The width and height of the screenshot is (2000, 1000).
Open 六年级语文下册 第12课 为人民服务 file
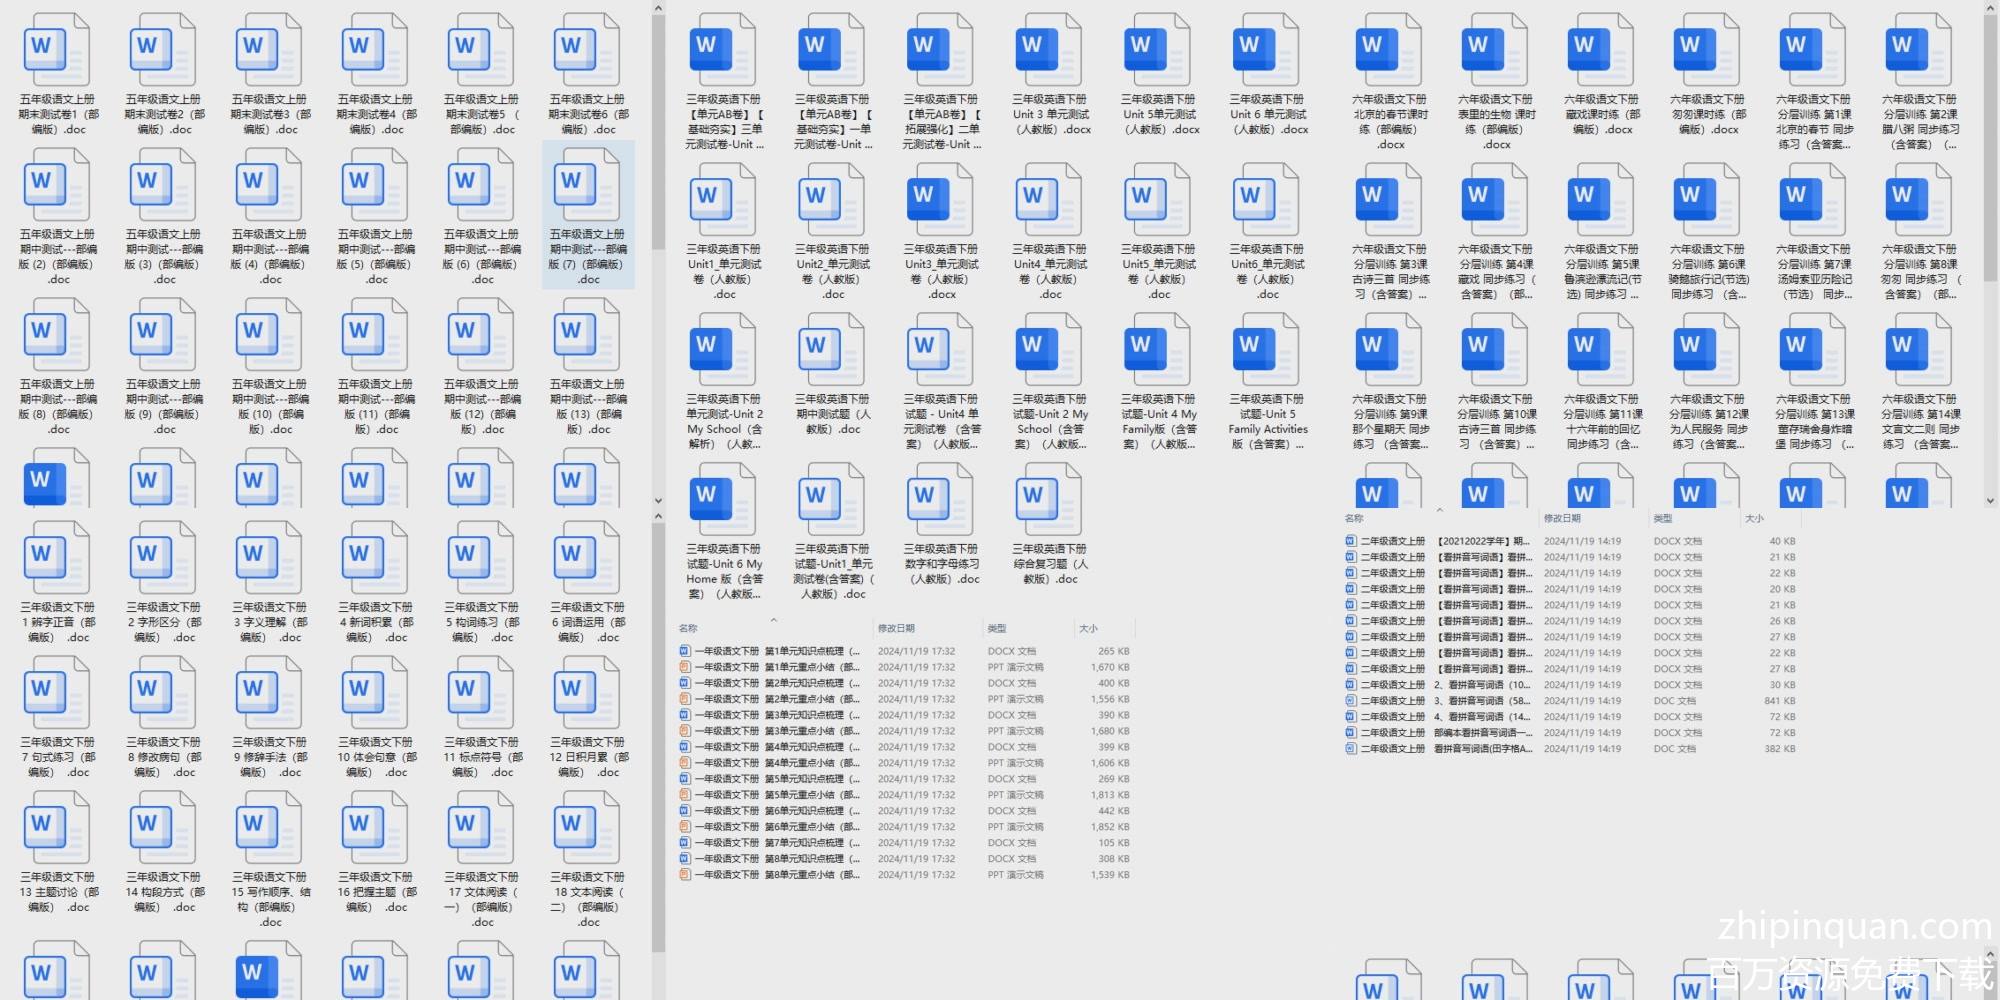point(1706,350)
